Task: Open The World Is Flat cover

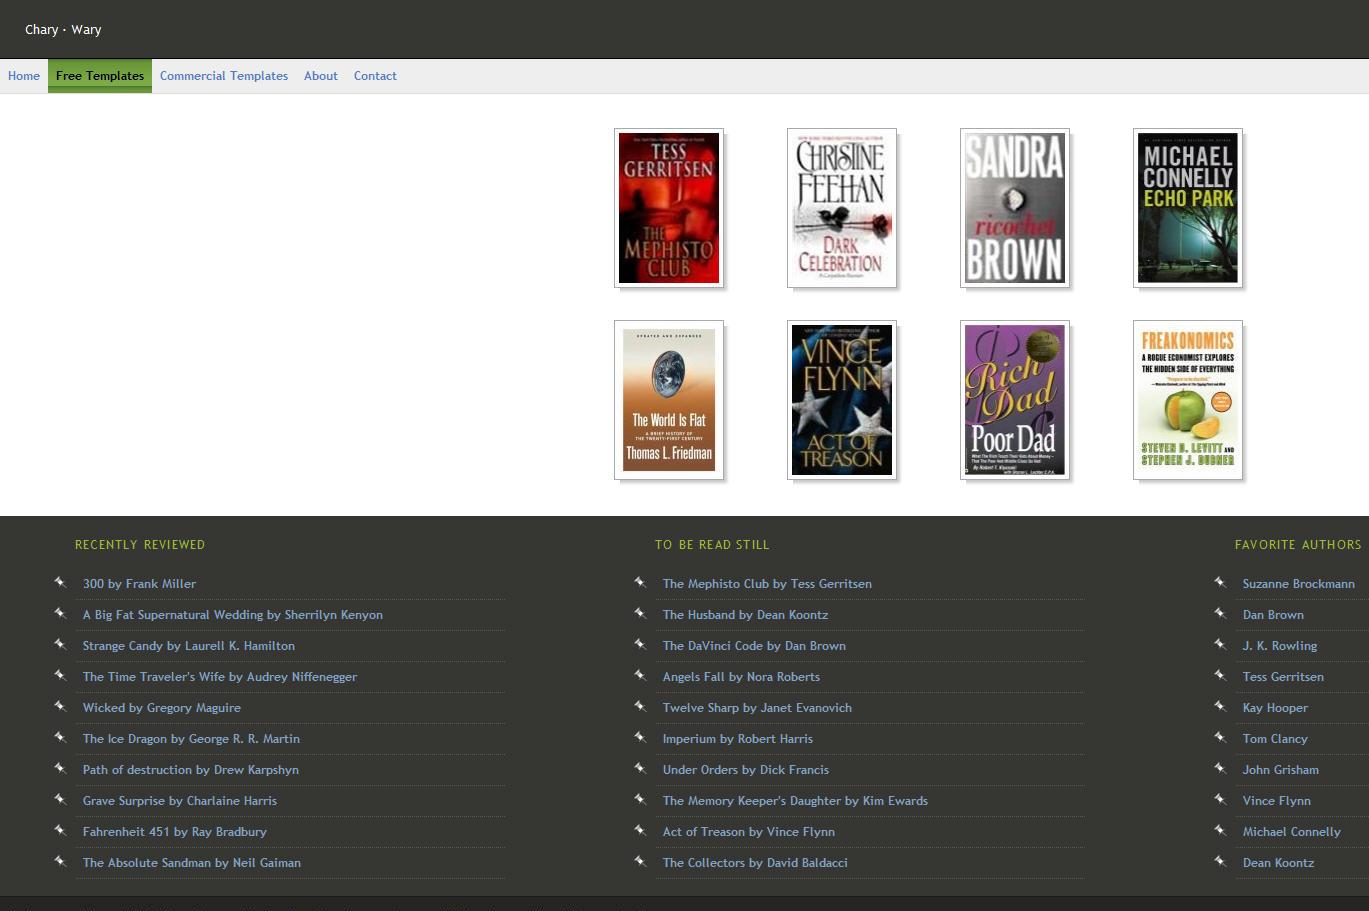Action: coord(669,400)
